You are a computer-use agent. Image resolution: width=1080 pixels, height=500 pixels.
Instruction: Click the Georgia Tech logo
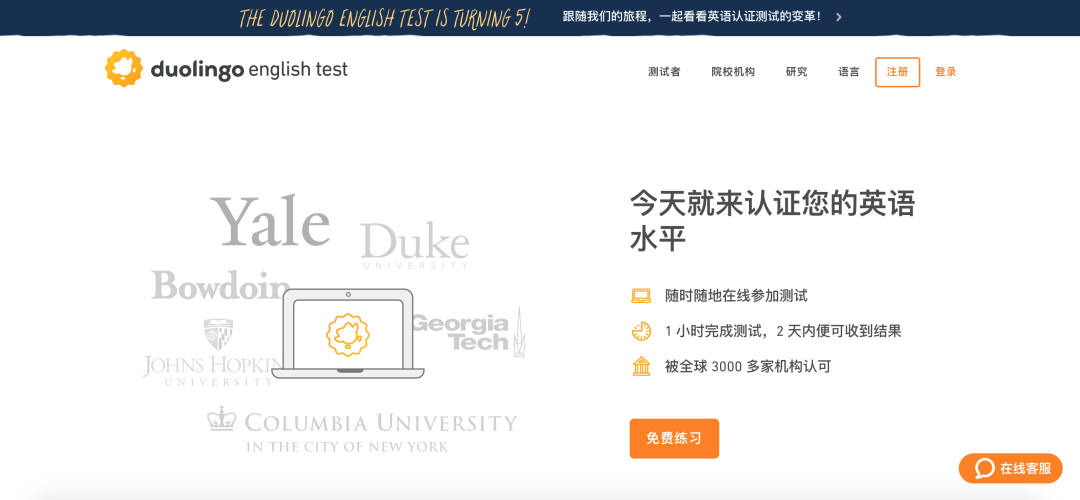click(466, 332)
